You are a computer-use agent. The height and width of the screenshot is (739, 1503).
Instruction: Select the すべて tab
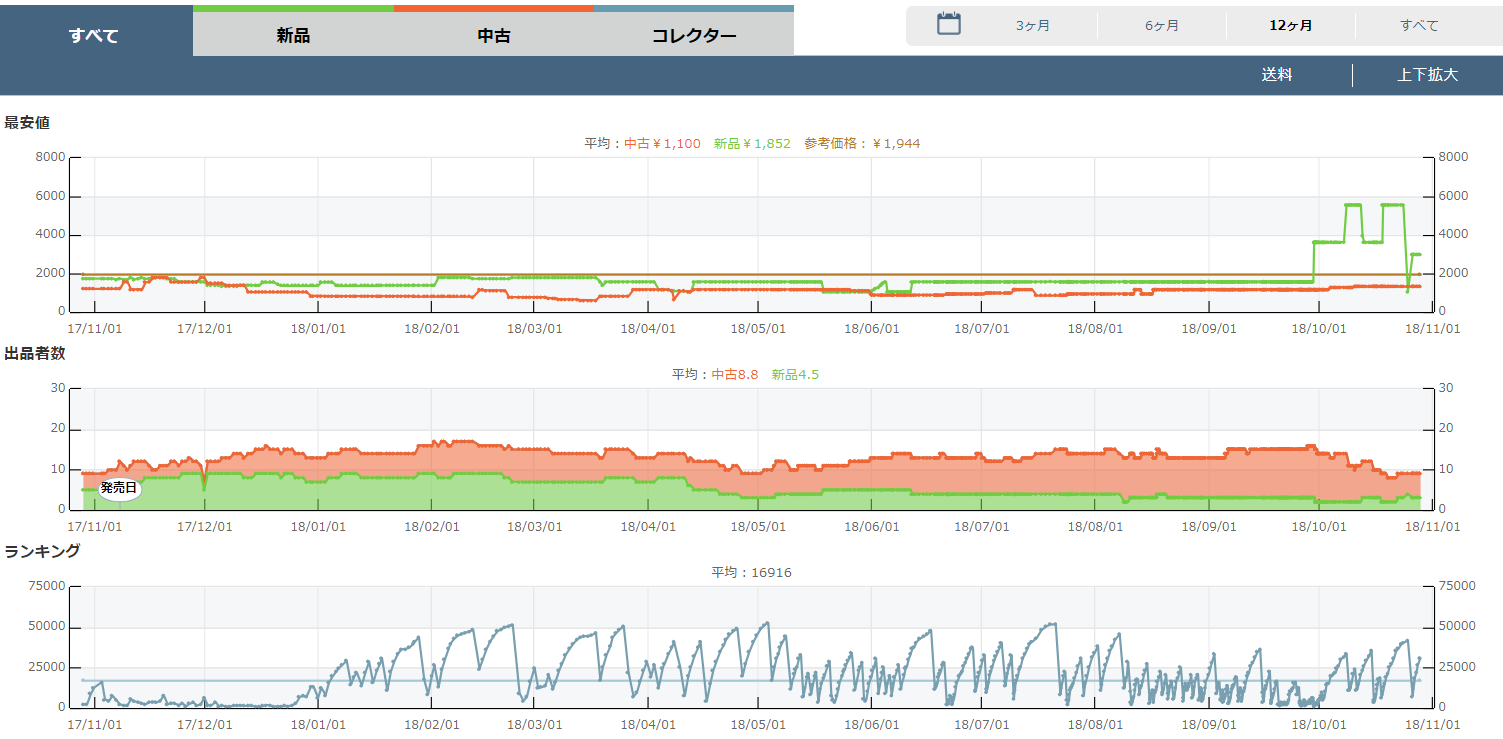coord(95,36)
